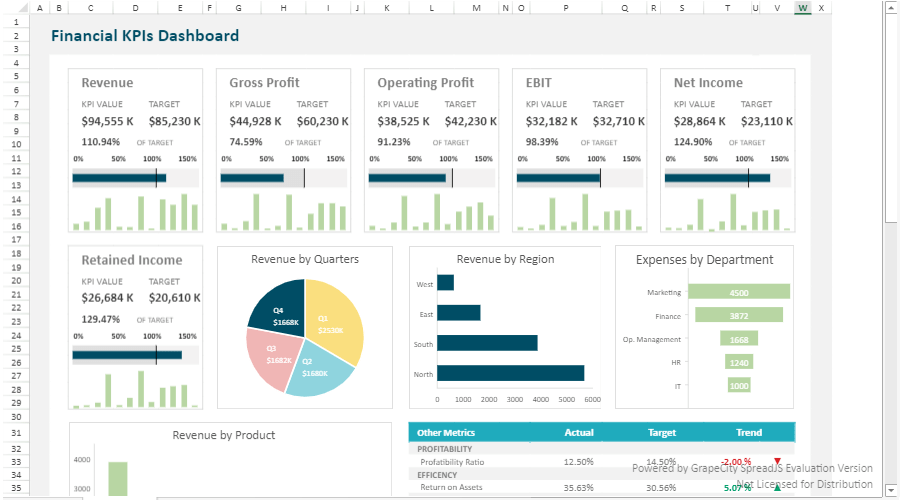This screenshot has width=900, height=500.
Task: Click the vertical scrollbar thumb
Action: [891, 110]
